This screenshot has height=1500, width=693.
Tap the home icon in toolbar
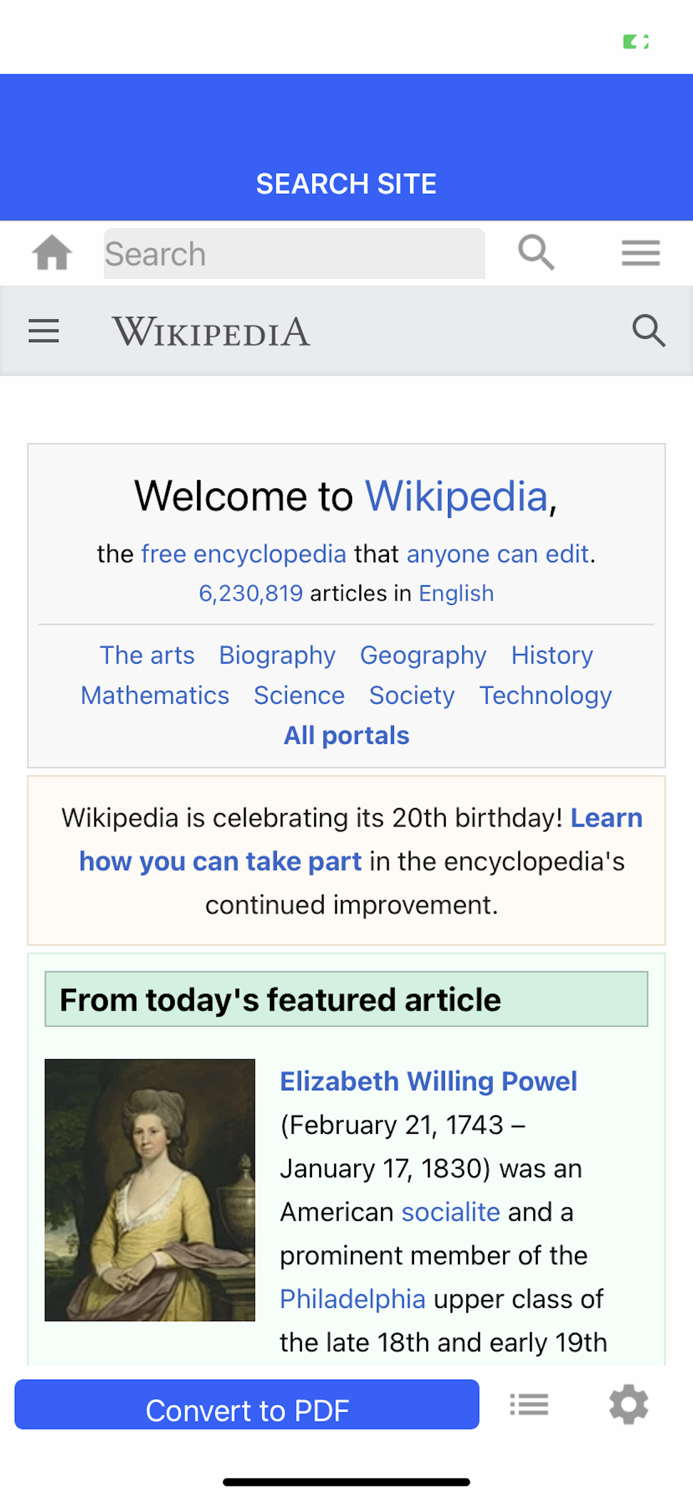pyautogui.click(x=52, y=254)
